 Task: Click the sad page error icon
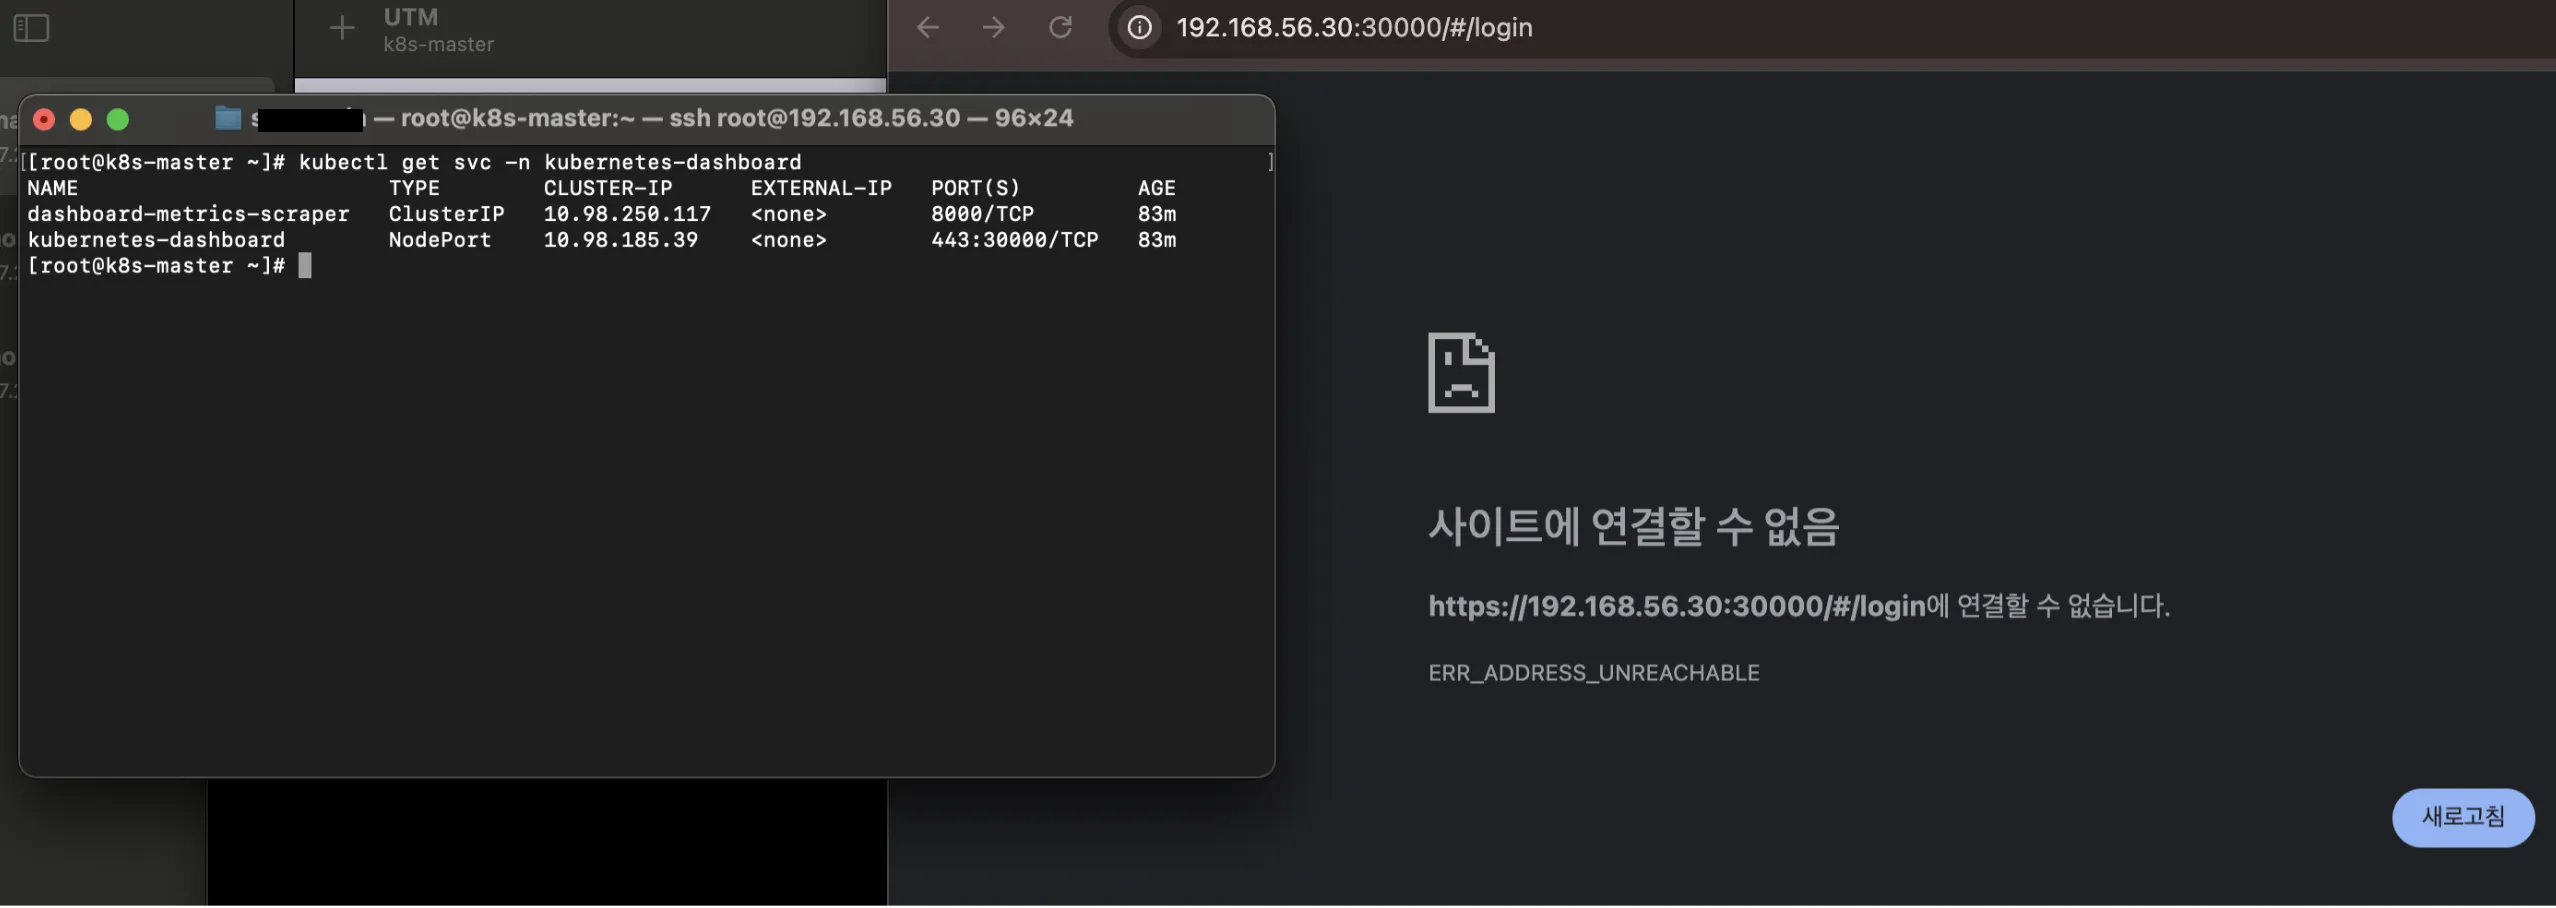1461,373
